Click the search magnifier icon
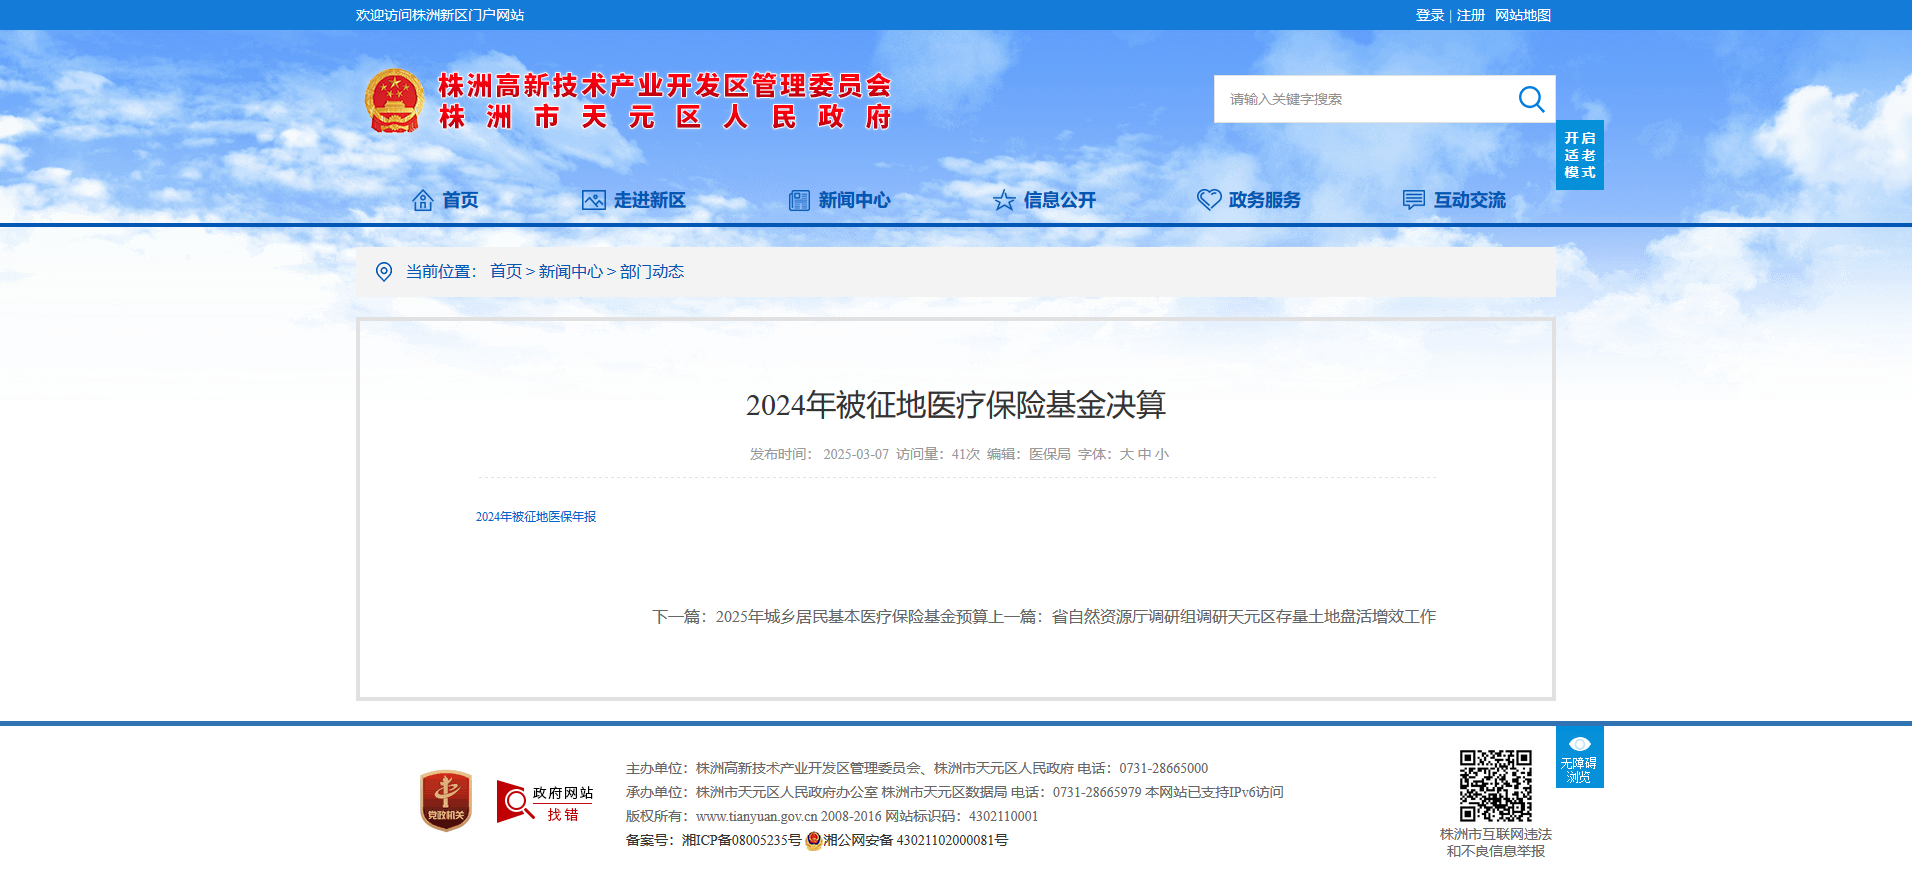 point(1531,99)
